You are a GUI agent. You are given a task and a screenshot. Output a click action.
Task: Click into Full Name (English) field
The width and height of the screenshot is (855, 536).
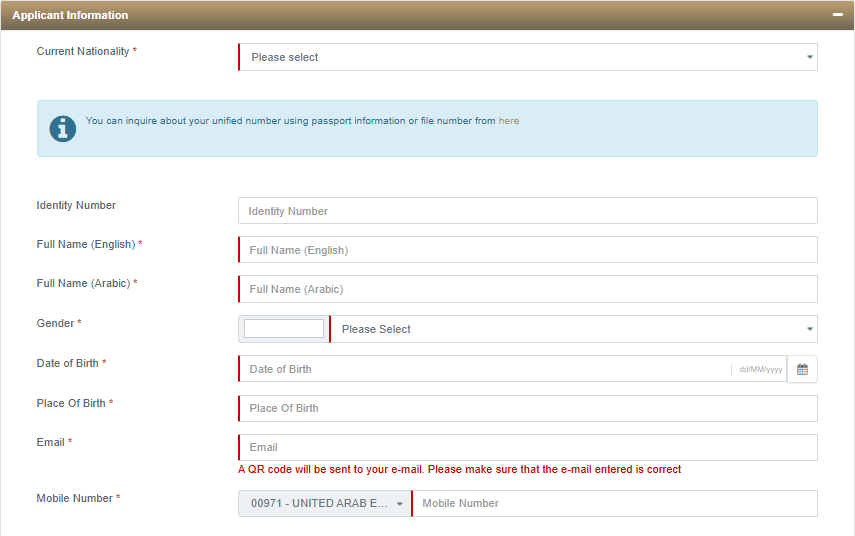[x=528, y=250]
